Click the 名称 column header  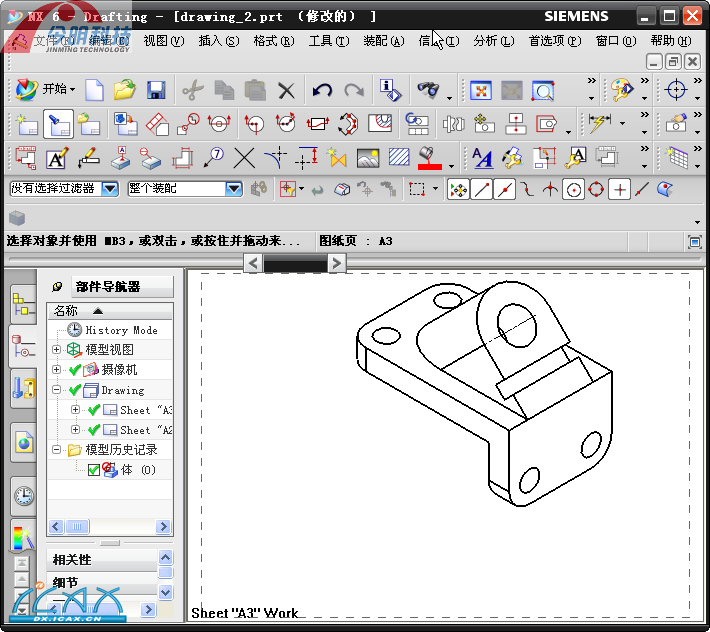tap(66, 311)
